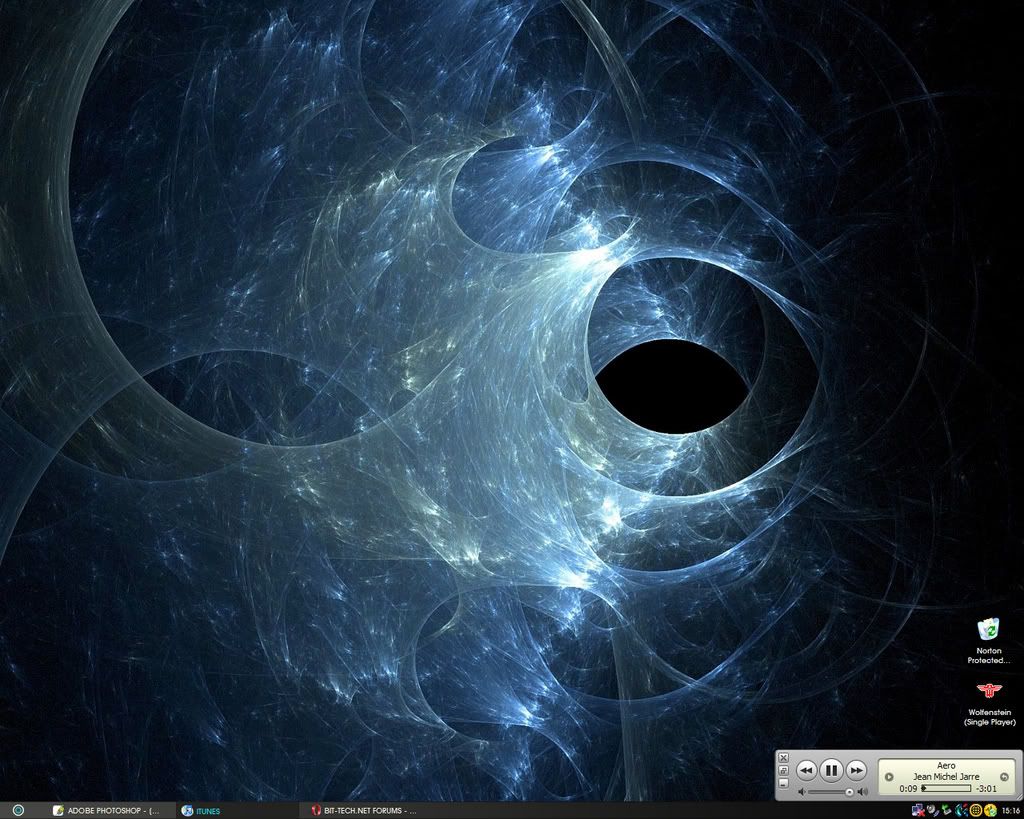1024x819 pixels.
Task: Skip to next track in iTunes mini player
Action: (x=856, y=771)
